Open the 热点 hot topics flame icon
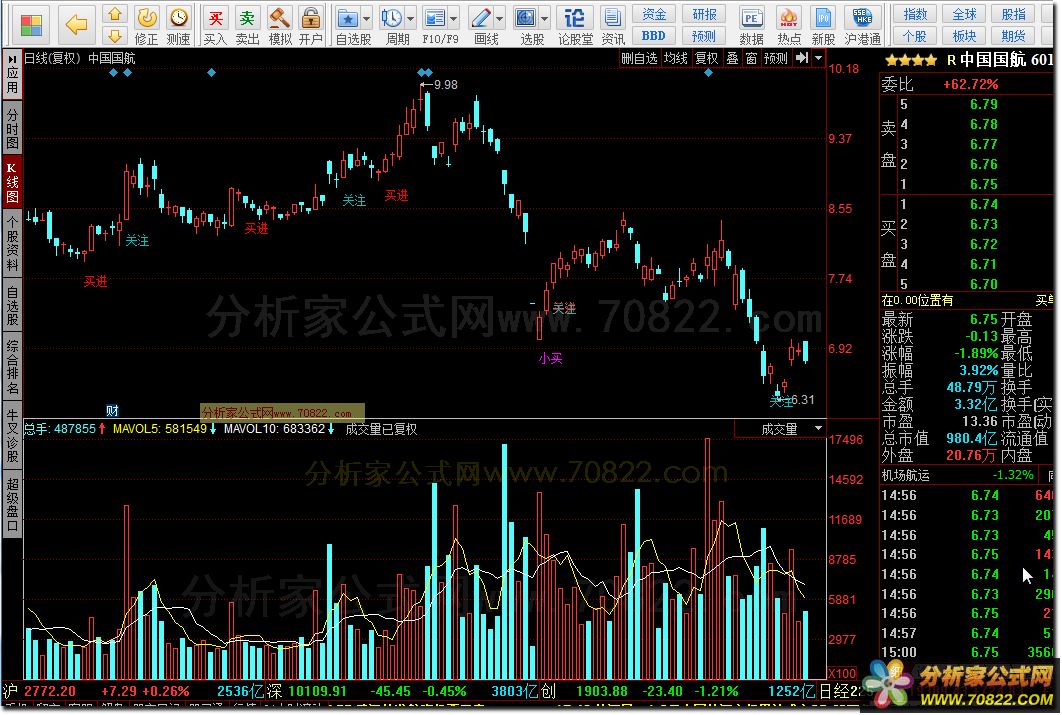 (788, 26)
